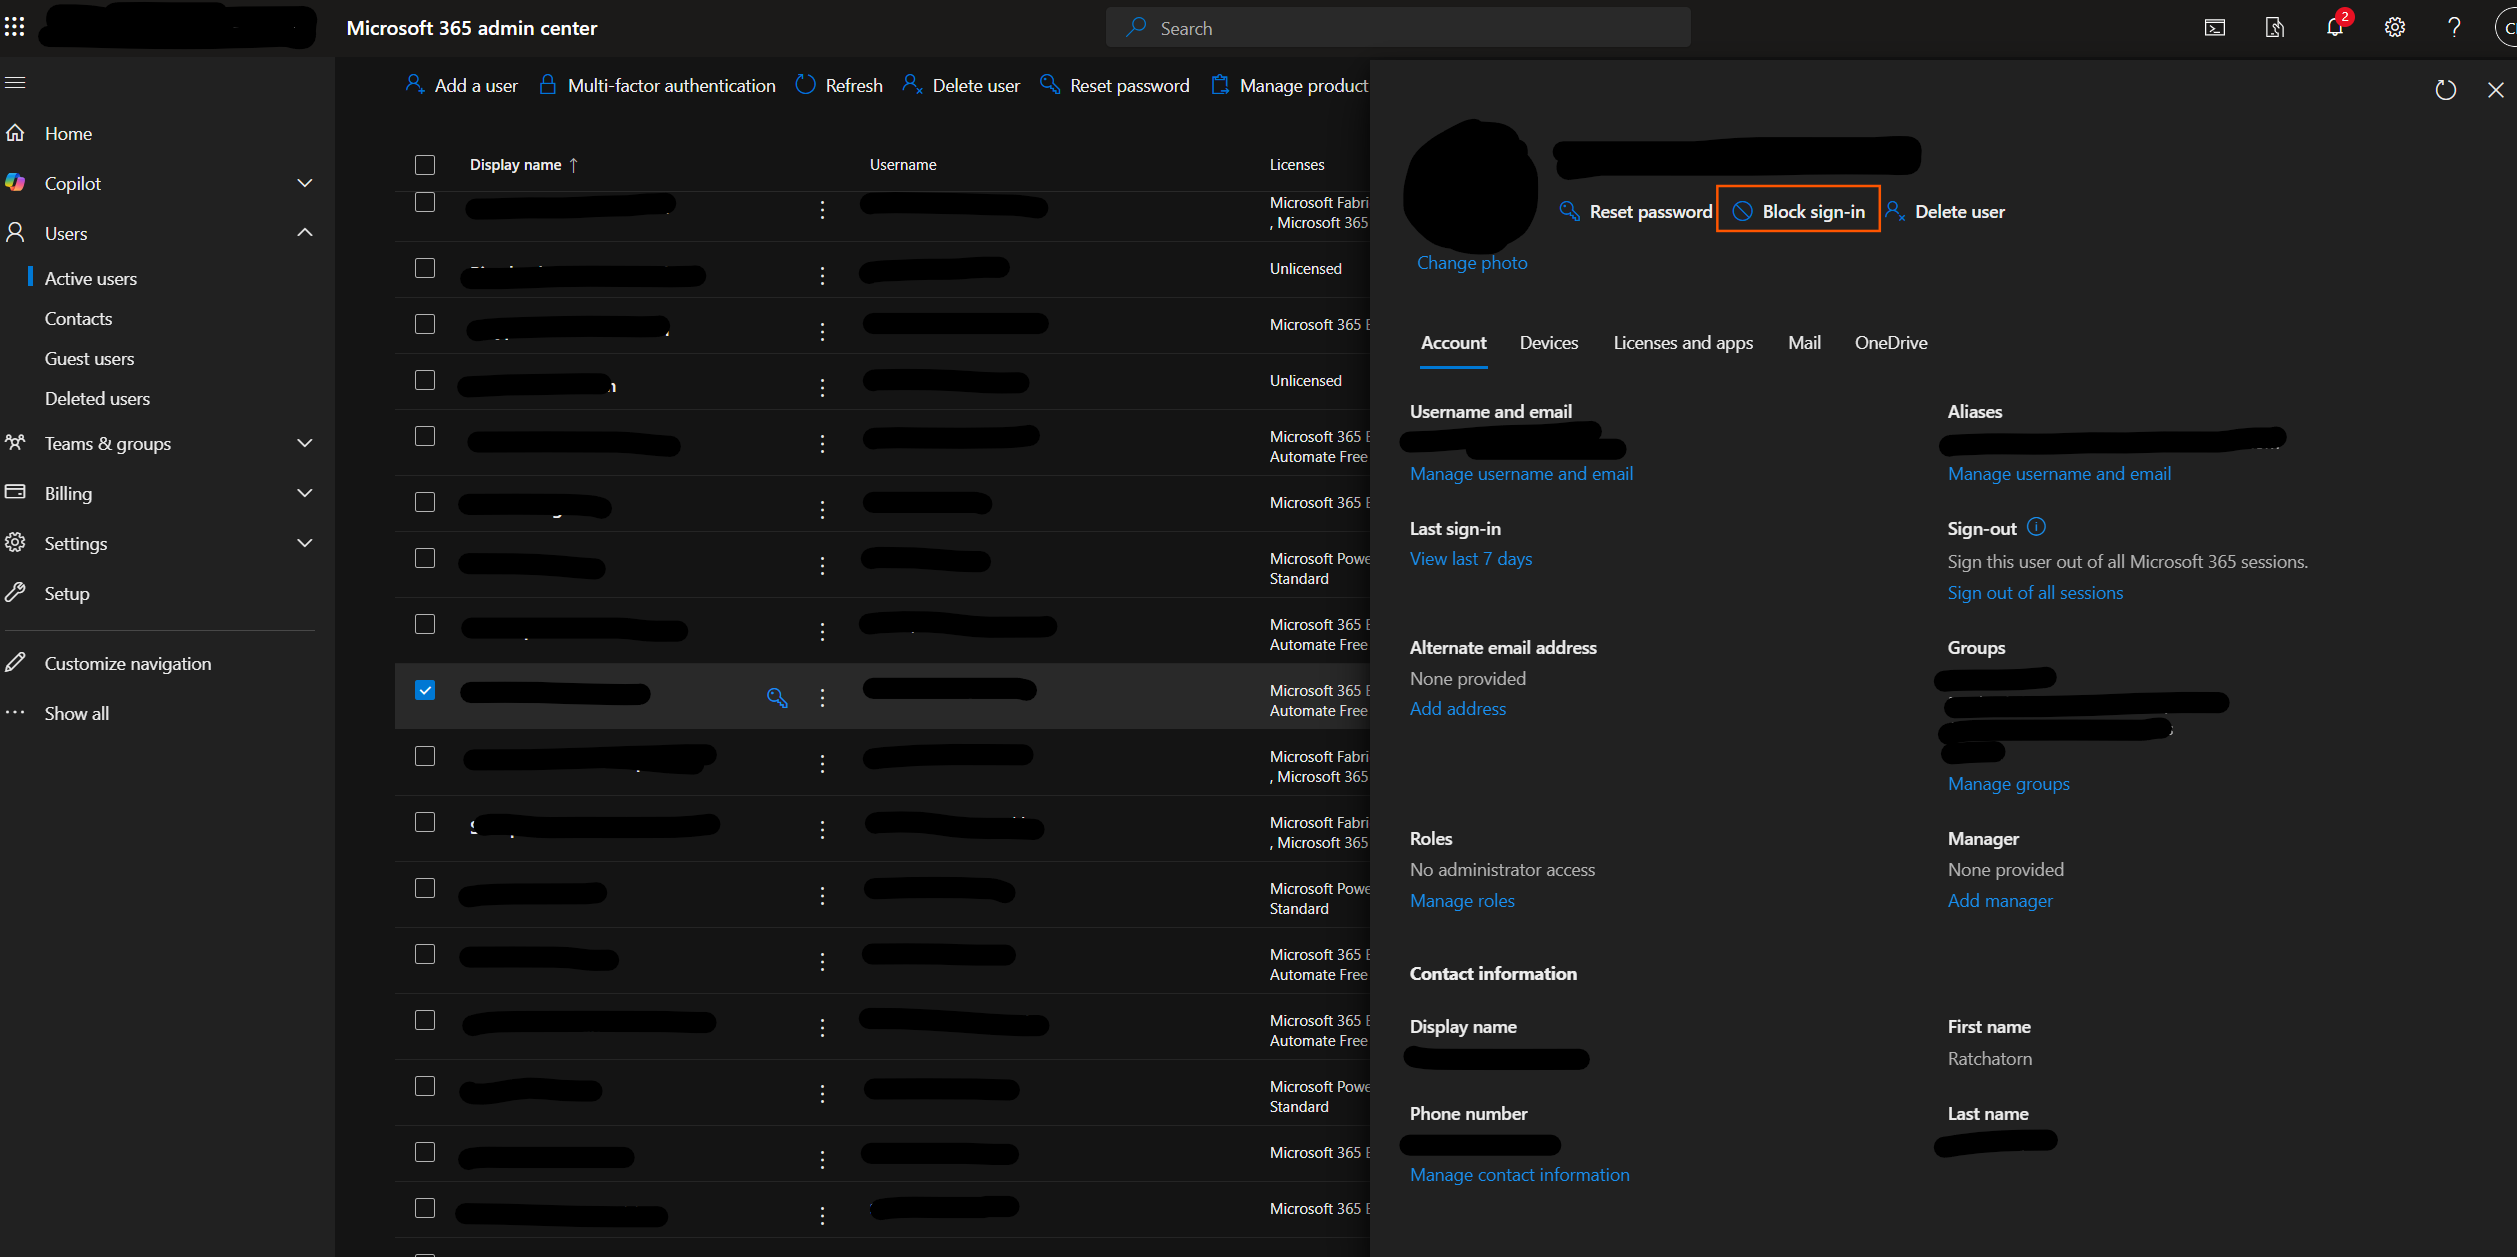Sort by Display name column header
The width and height of the screenshot is (2517, 1257).
coord(524,165)
